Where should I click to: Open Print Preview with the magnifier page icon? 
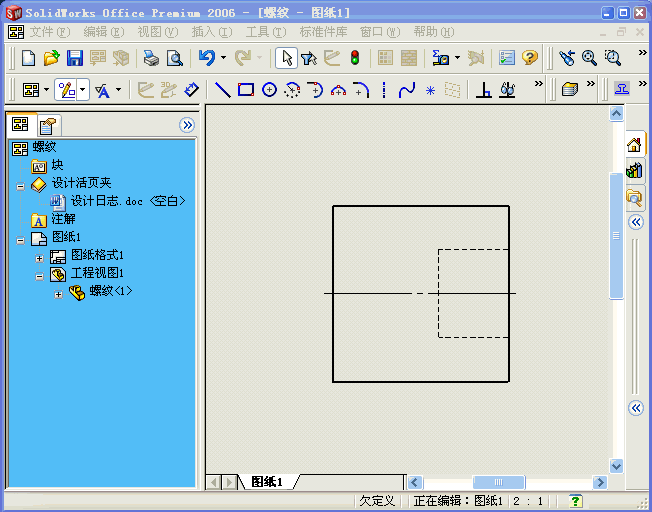(x=175, y=58)
